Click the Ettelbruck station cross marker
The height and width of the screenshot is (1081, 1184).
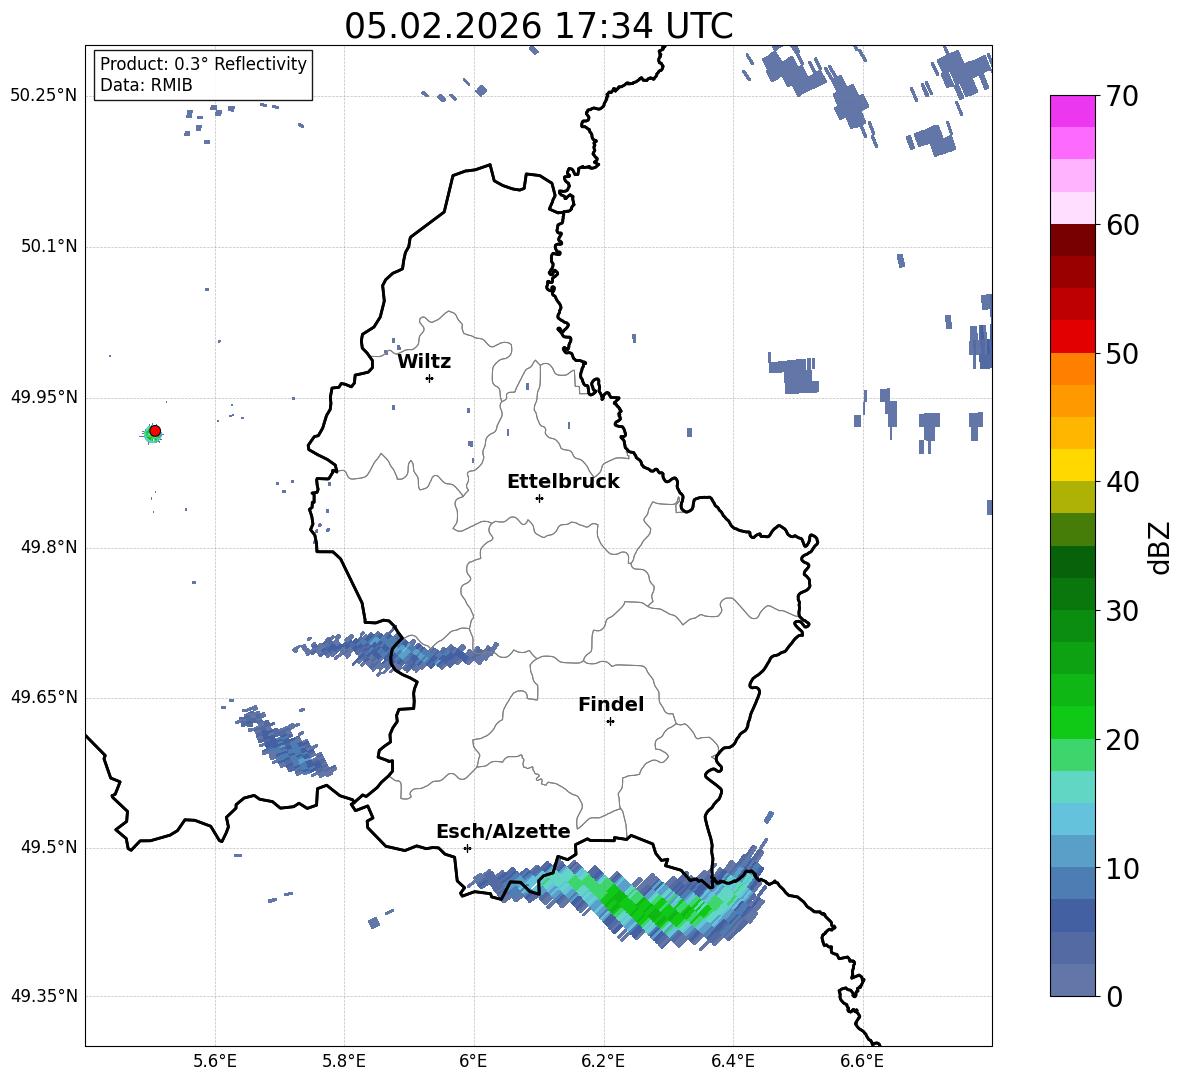[539, 498]
